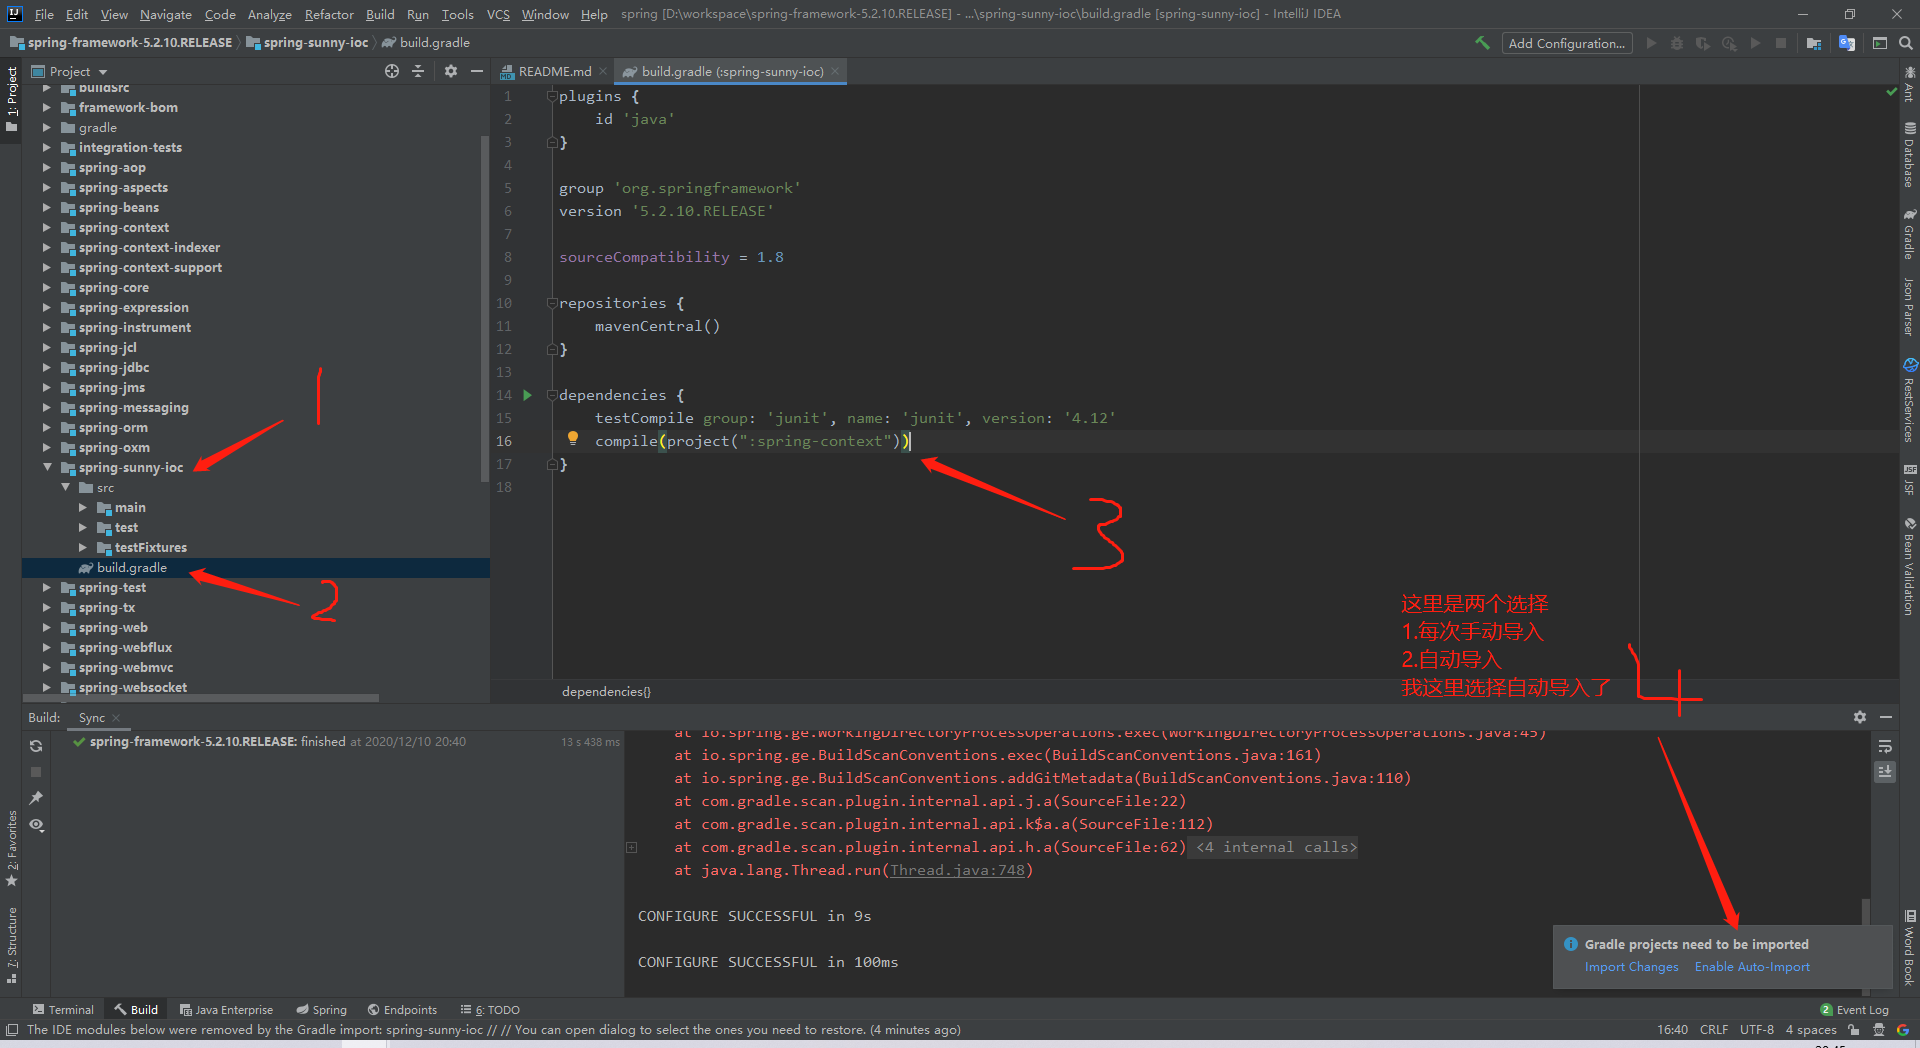Click the 6: TODO tool window button
The height and width of the screenshot is (1048, 1920).
(490, 1010)
